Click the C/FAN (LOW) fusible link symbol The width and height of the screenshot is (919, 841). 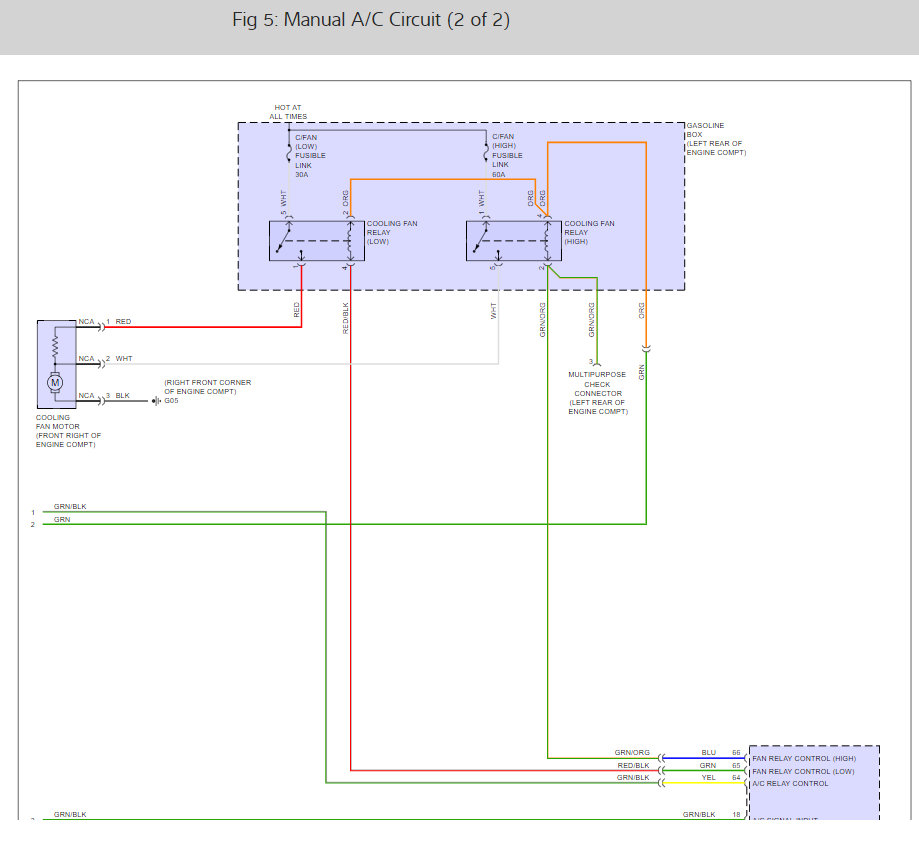click(x=289, y=154)
